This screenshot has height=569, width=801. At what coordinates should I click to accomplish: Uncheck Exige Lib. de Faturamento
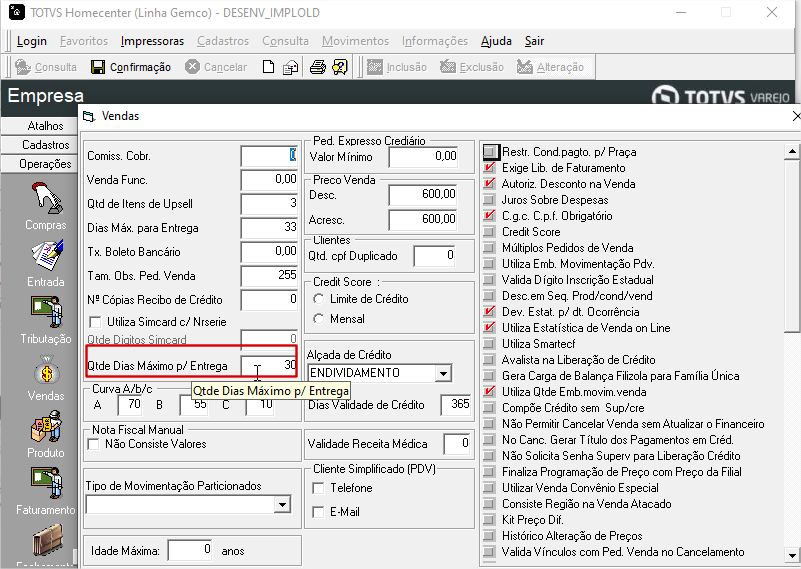pyautogui.click(x=489, y=168)
